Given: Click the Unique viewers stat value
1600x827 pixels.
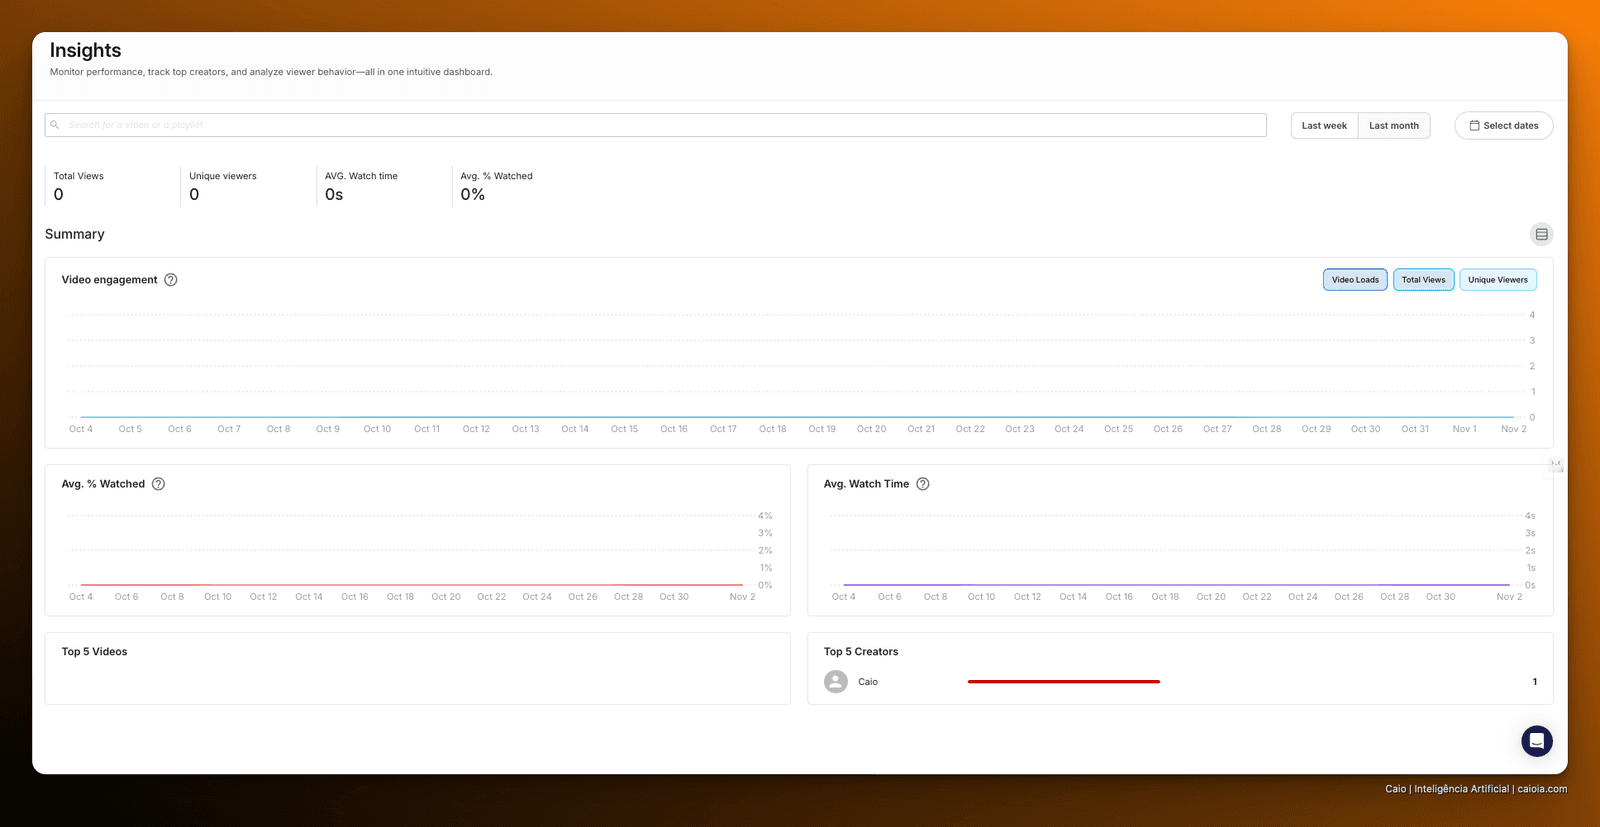Looking at the screenshot, I should 194,195.
